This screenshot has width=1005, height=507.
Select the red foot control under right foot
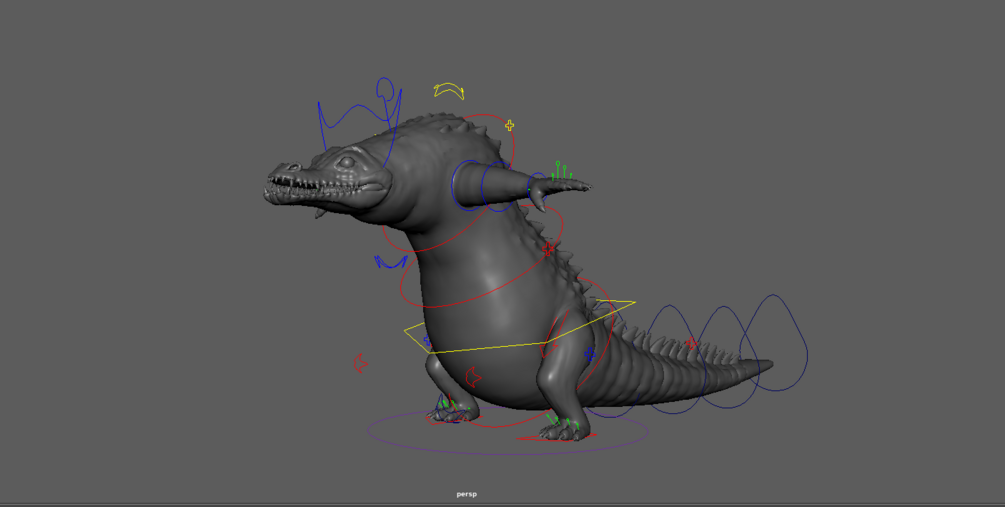tap(556, 438)
